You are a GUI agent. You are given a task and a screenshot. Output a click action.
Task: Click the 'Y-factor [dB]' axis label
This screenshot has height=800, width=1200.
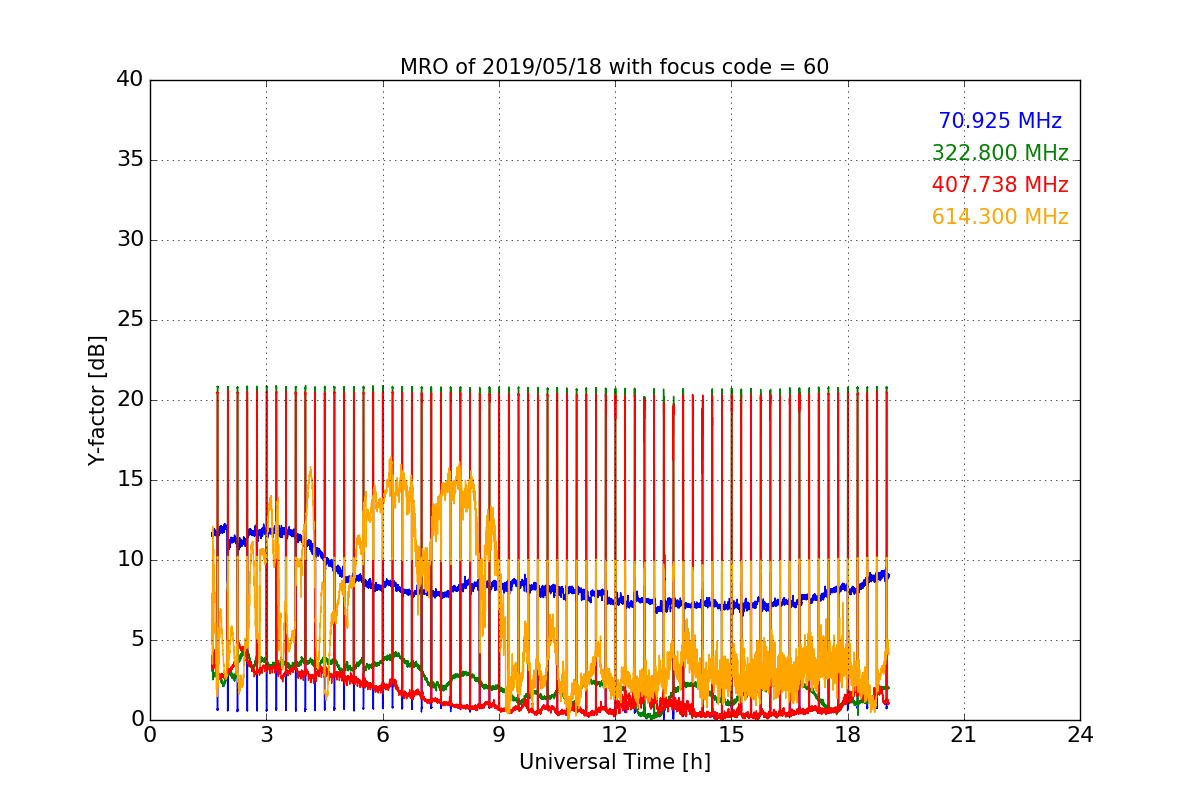click(97, 400)
